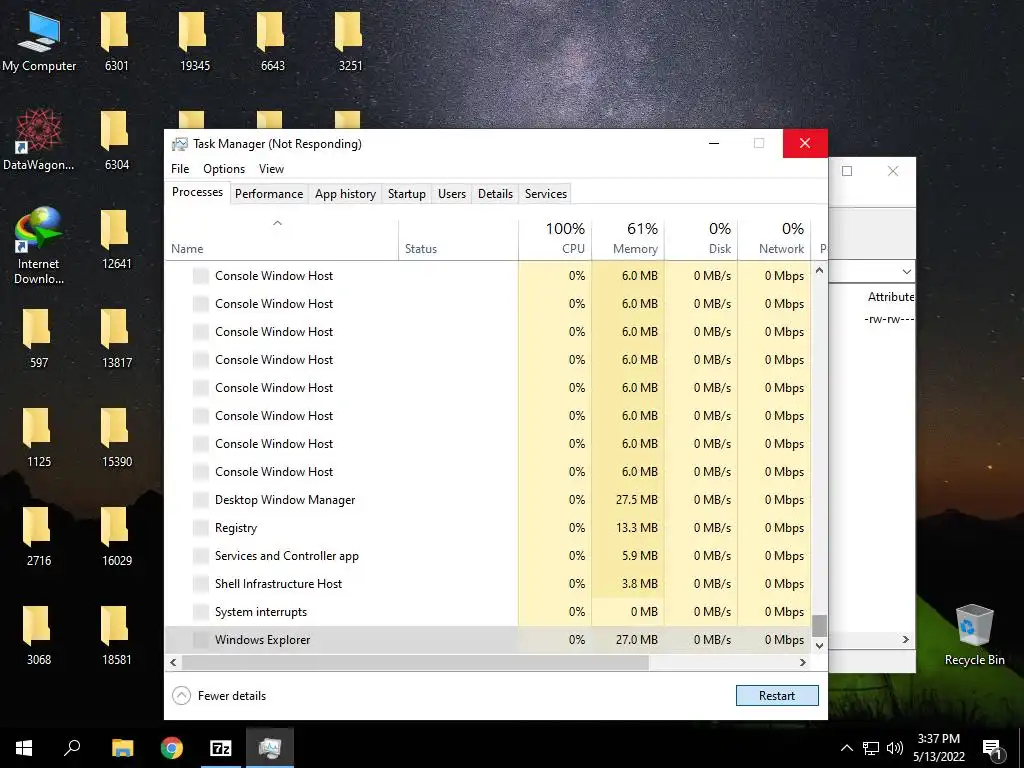Show hidden system tray icons

(x=846, y=748)
